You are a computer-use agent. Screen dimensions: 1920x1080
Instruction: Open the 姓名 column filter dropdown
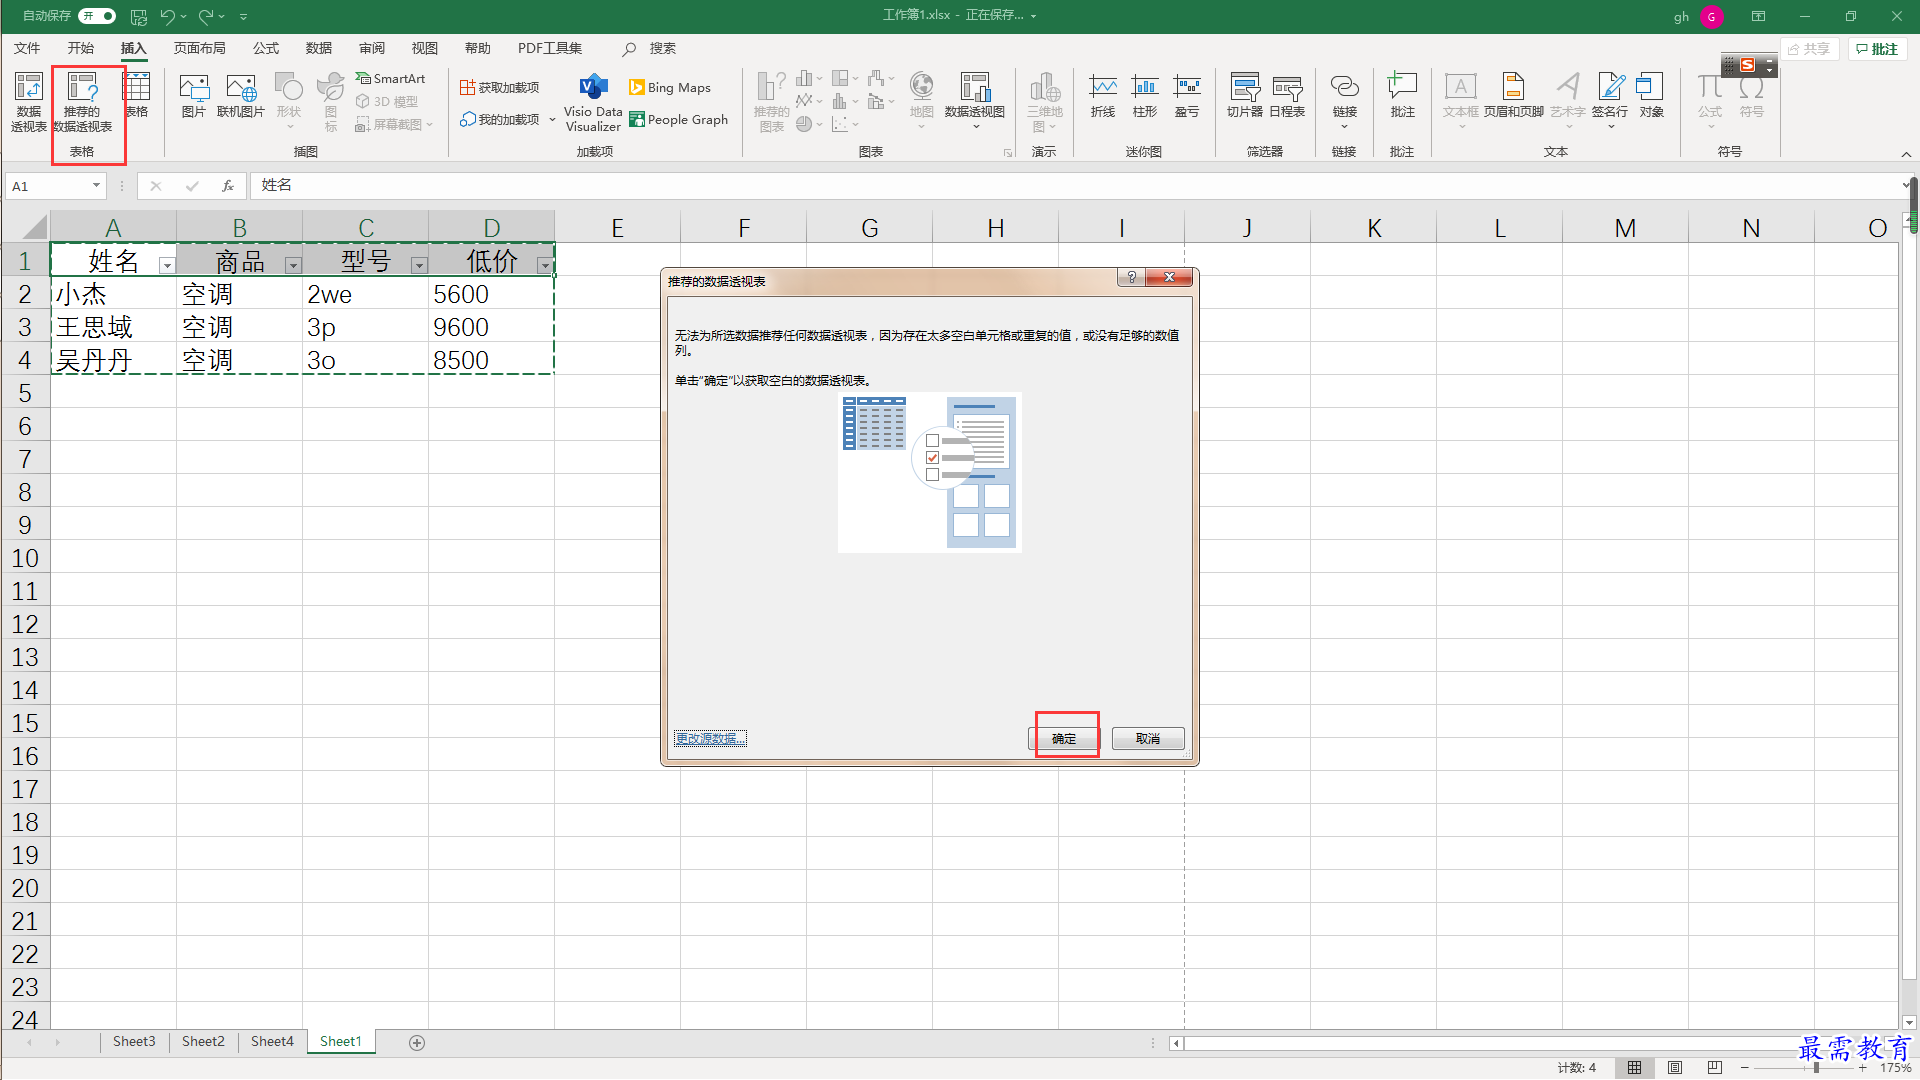point(167,265)
